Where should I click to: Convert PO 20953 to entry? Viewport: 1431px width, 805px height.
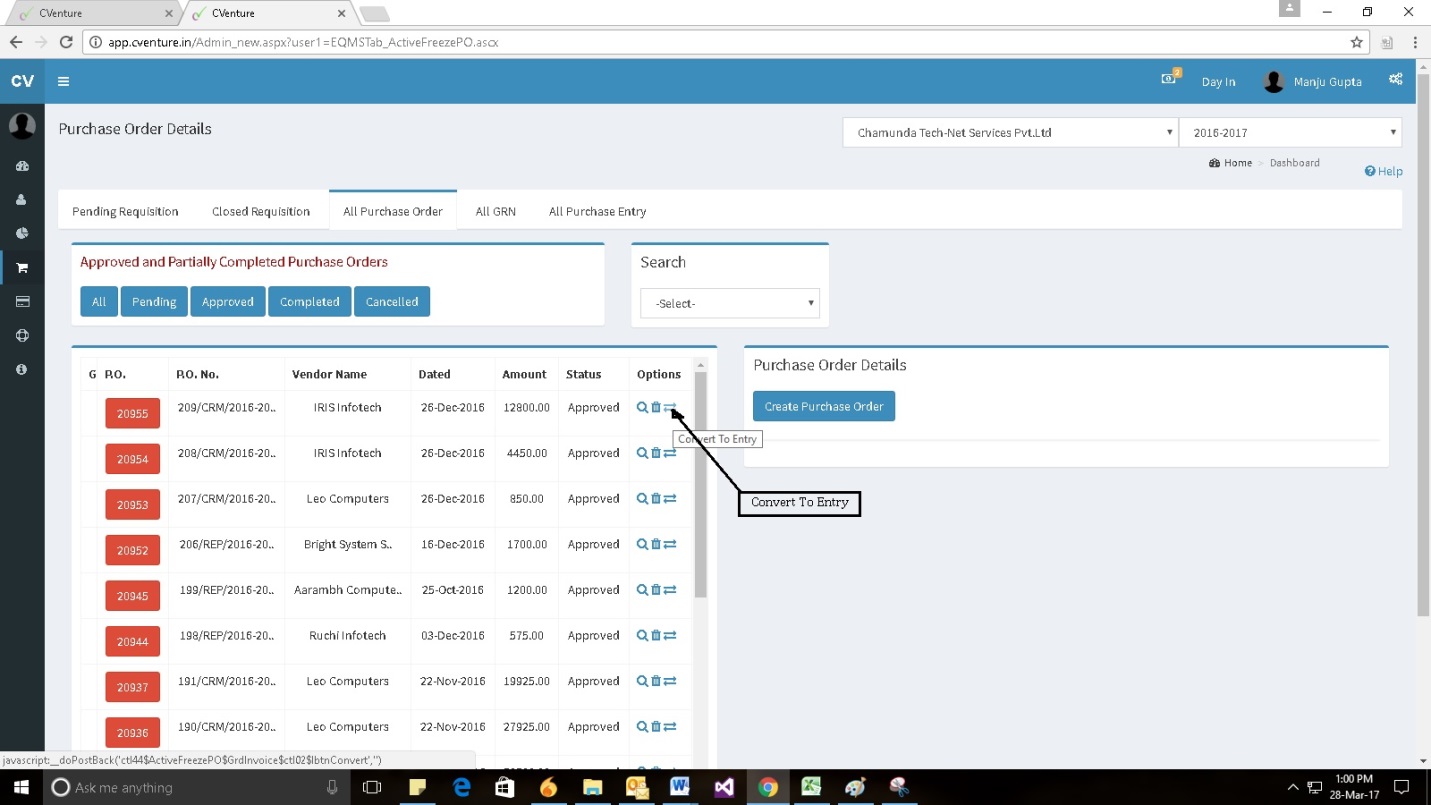[x=670, y=499]
